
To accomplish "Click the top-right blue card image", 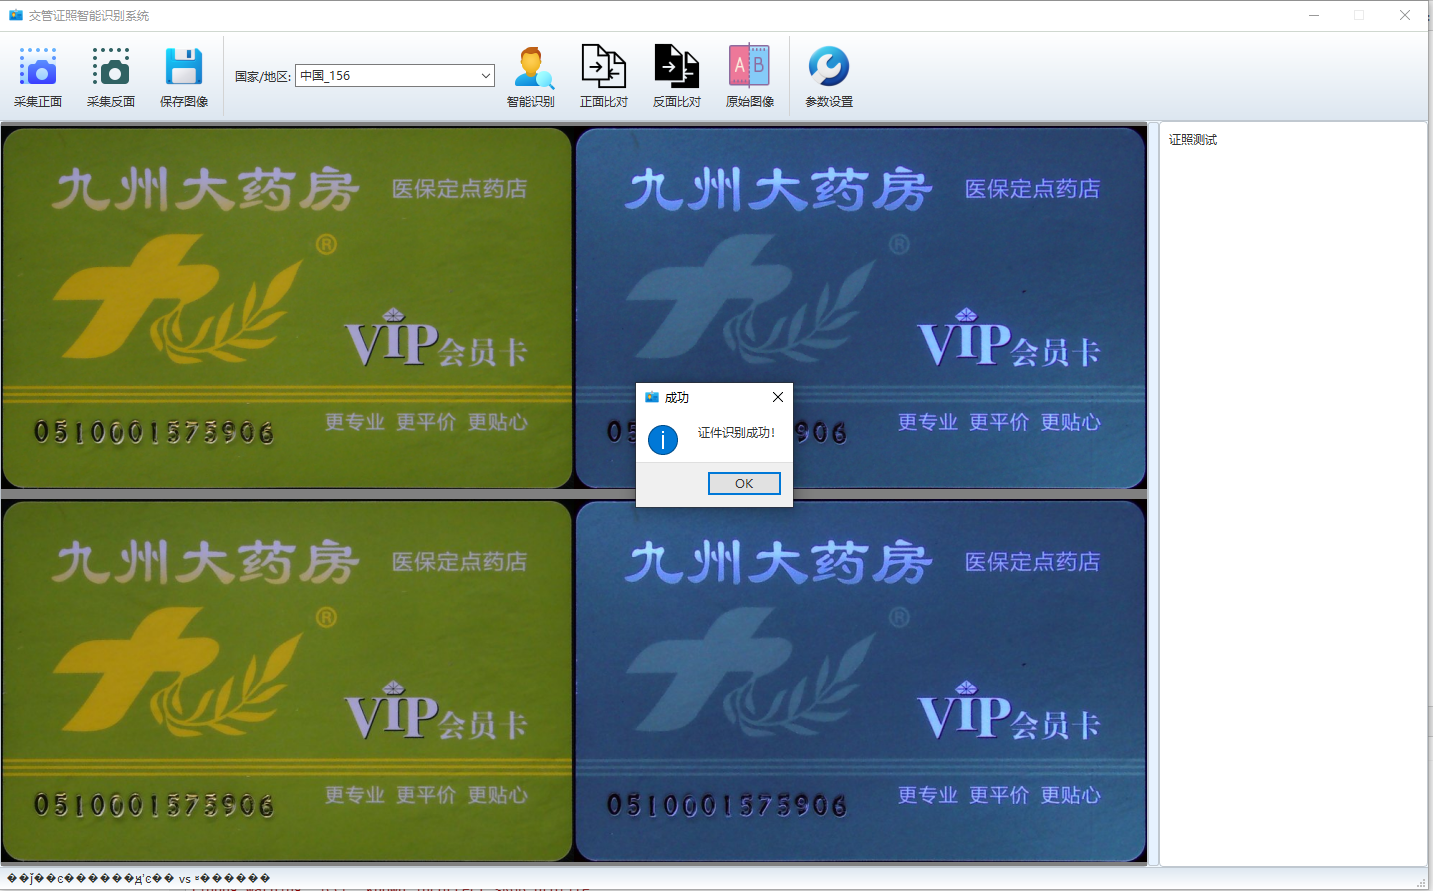I will click(x=861, y=307).
